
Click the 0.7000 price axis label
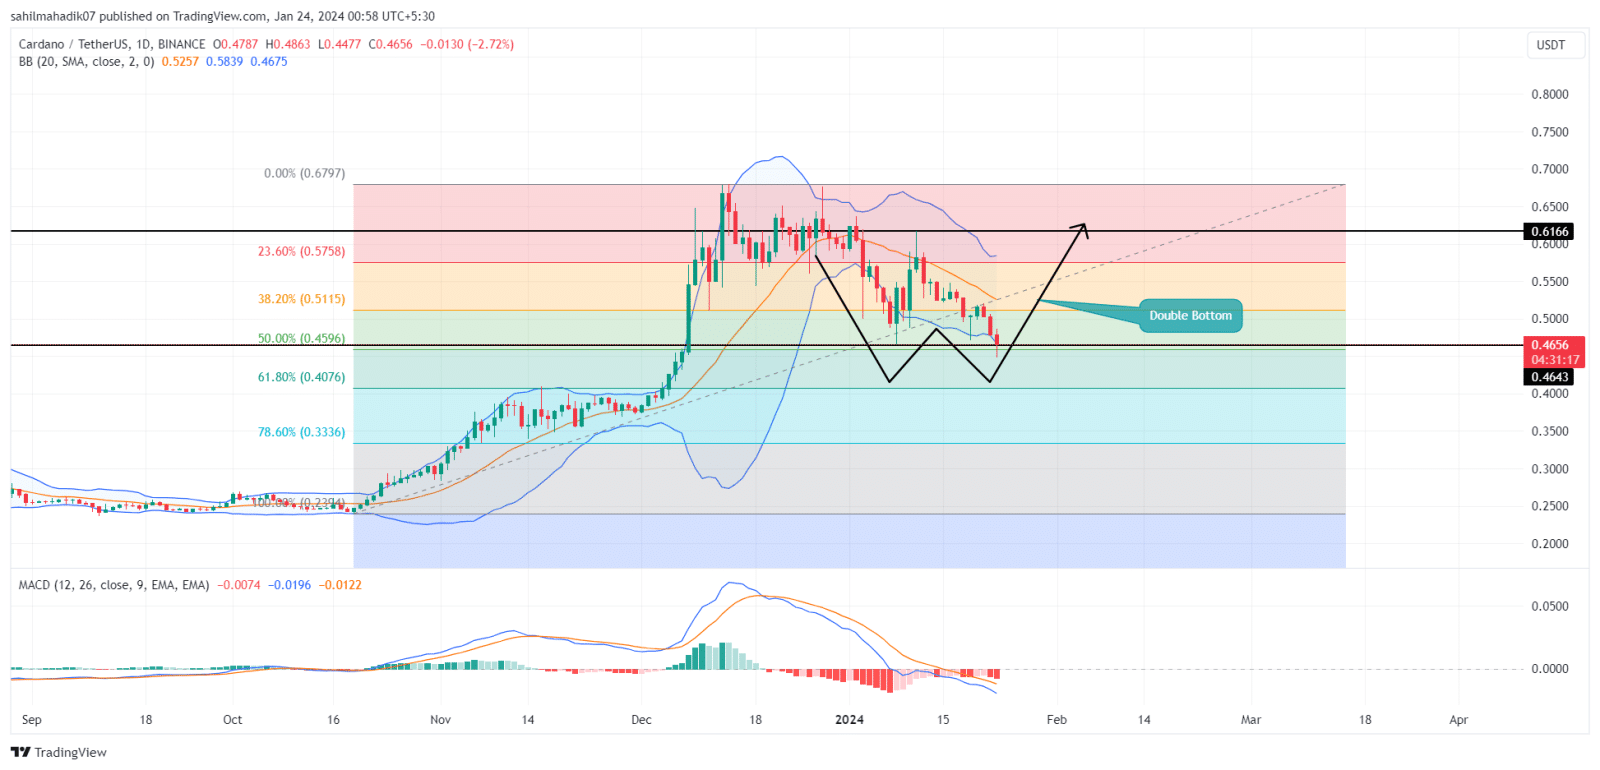tap(1550, 169)
